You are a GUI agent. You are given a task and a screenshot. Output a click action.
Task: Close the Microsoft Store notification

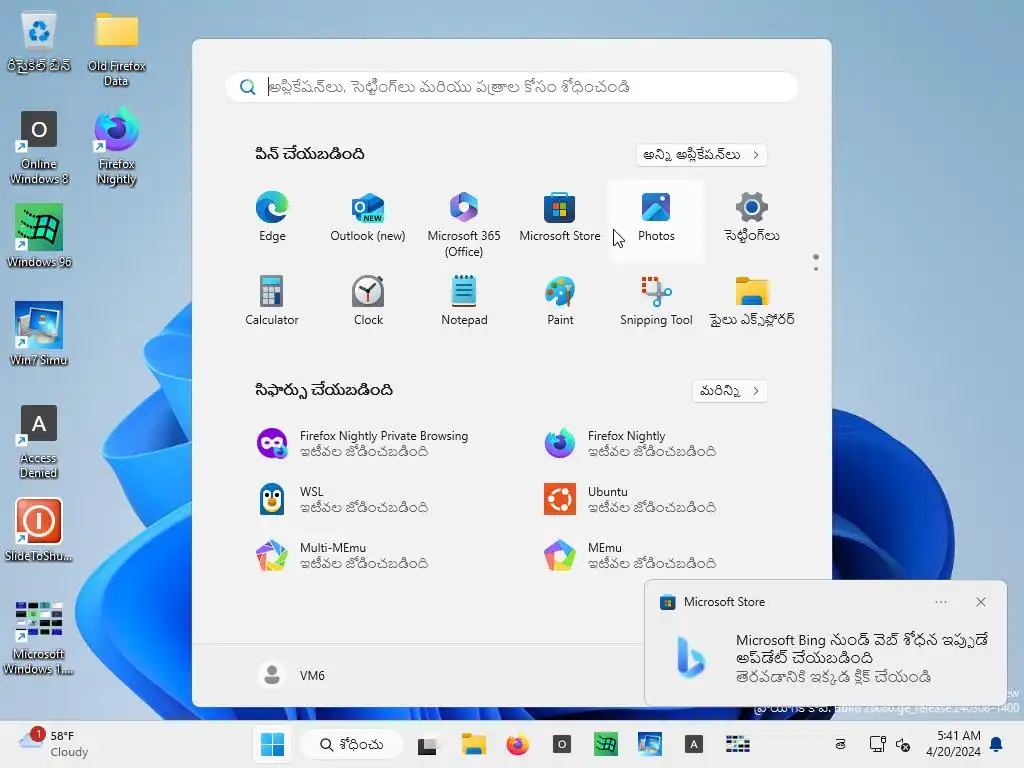pos(980,601)
